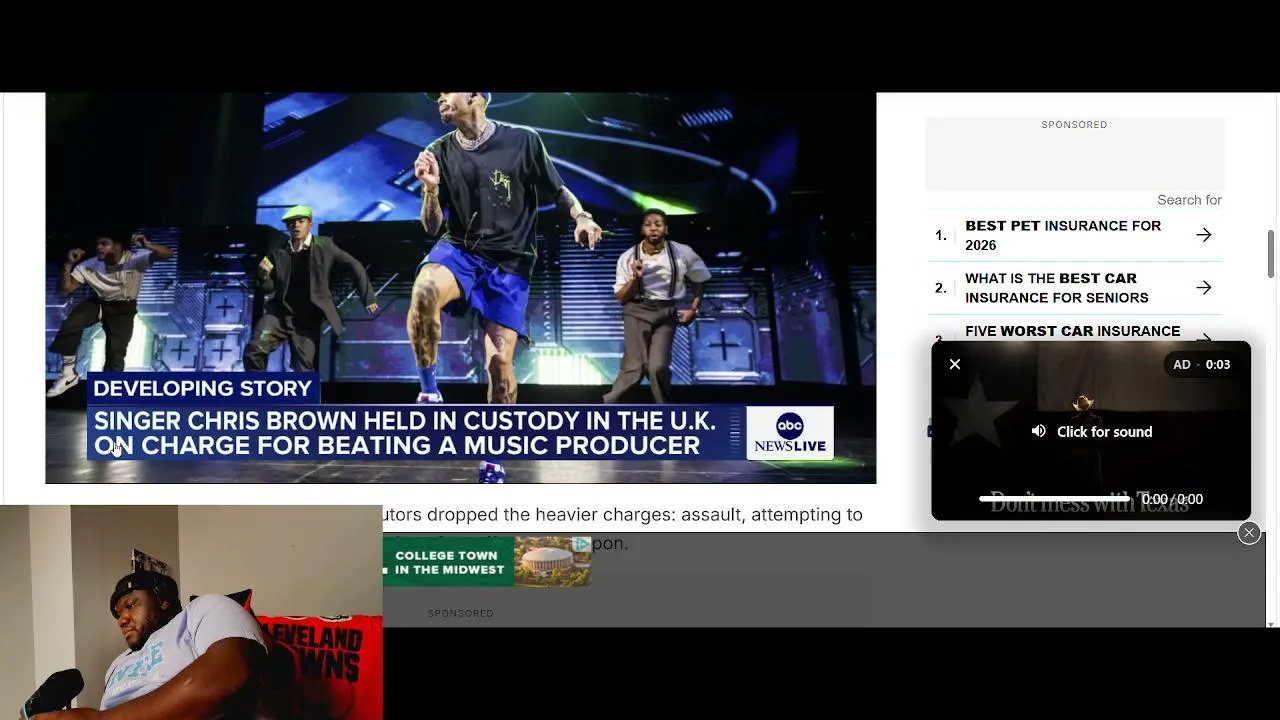Screen dimensions: 1280x720
Task: Click the speaker icon to unmute the ad
Action: [1039, 431]
